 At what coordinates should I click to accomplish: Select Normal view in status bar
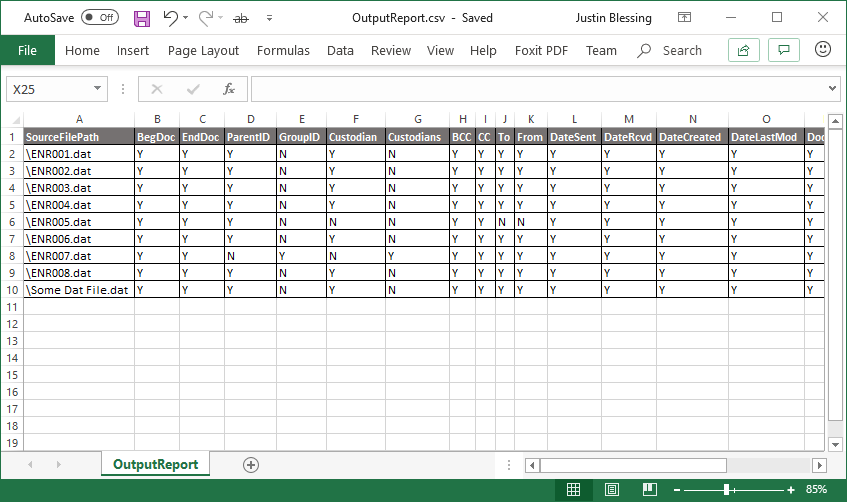pos(574,489)
